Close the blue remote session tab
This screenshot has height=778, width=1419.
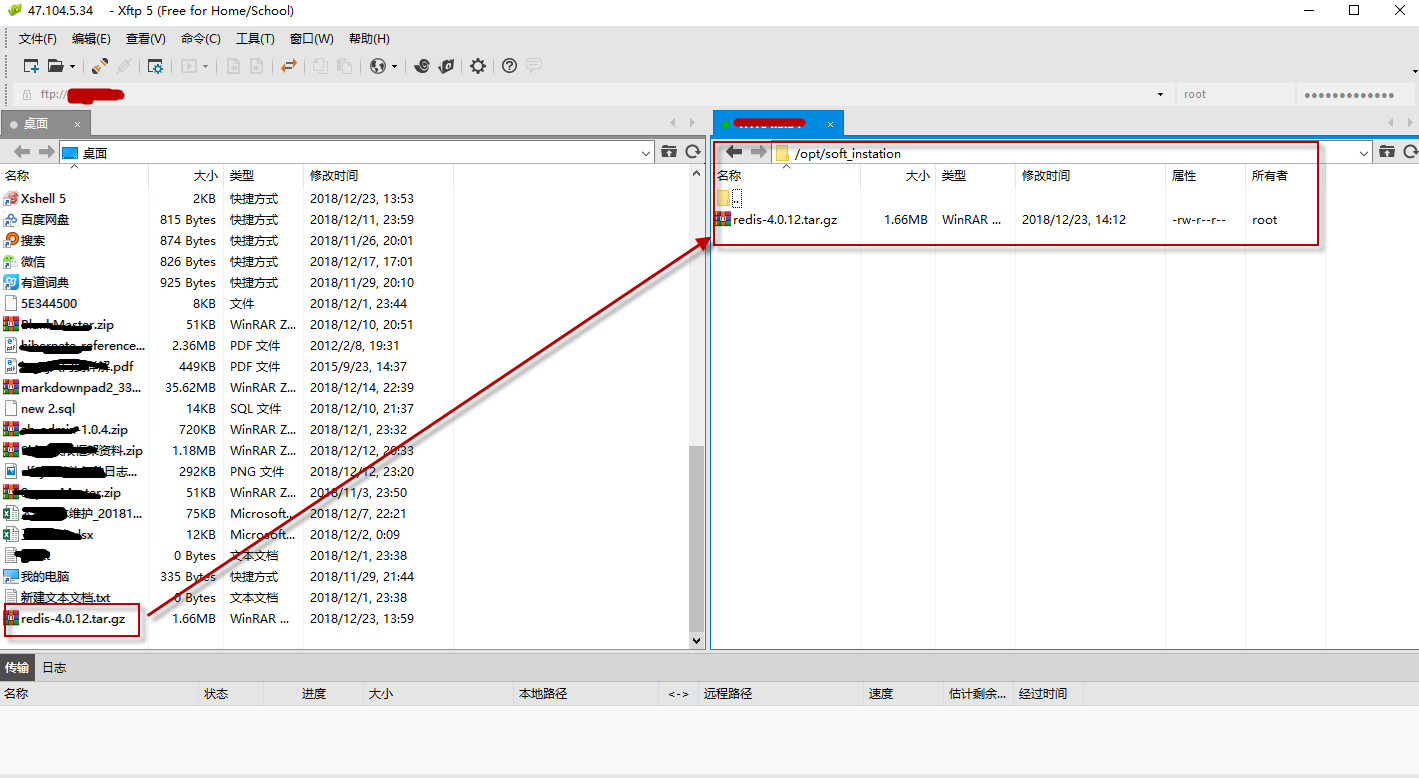pos(828,124)
